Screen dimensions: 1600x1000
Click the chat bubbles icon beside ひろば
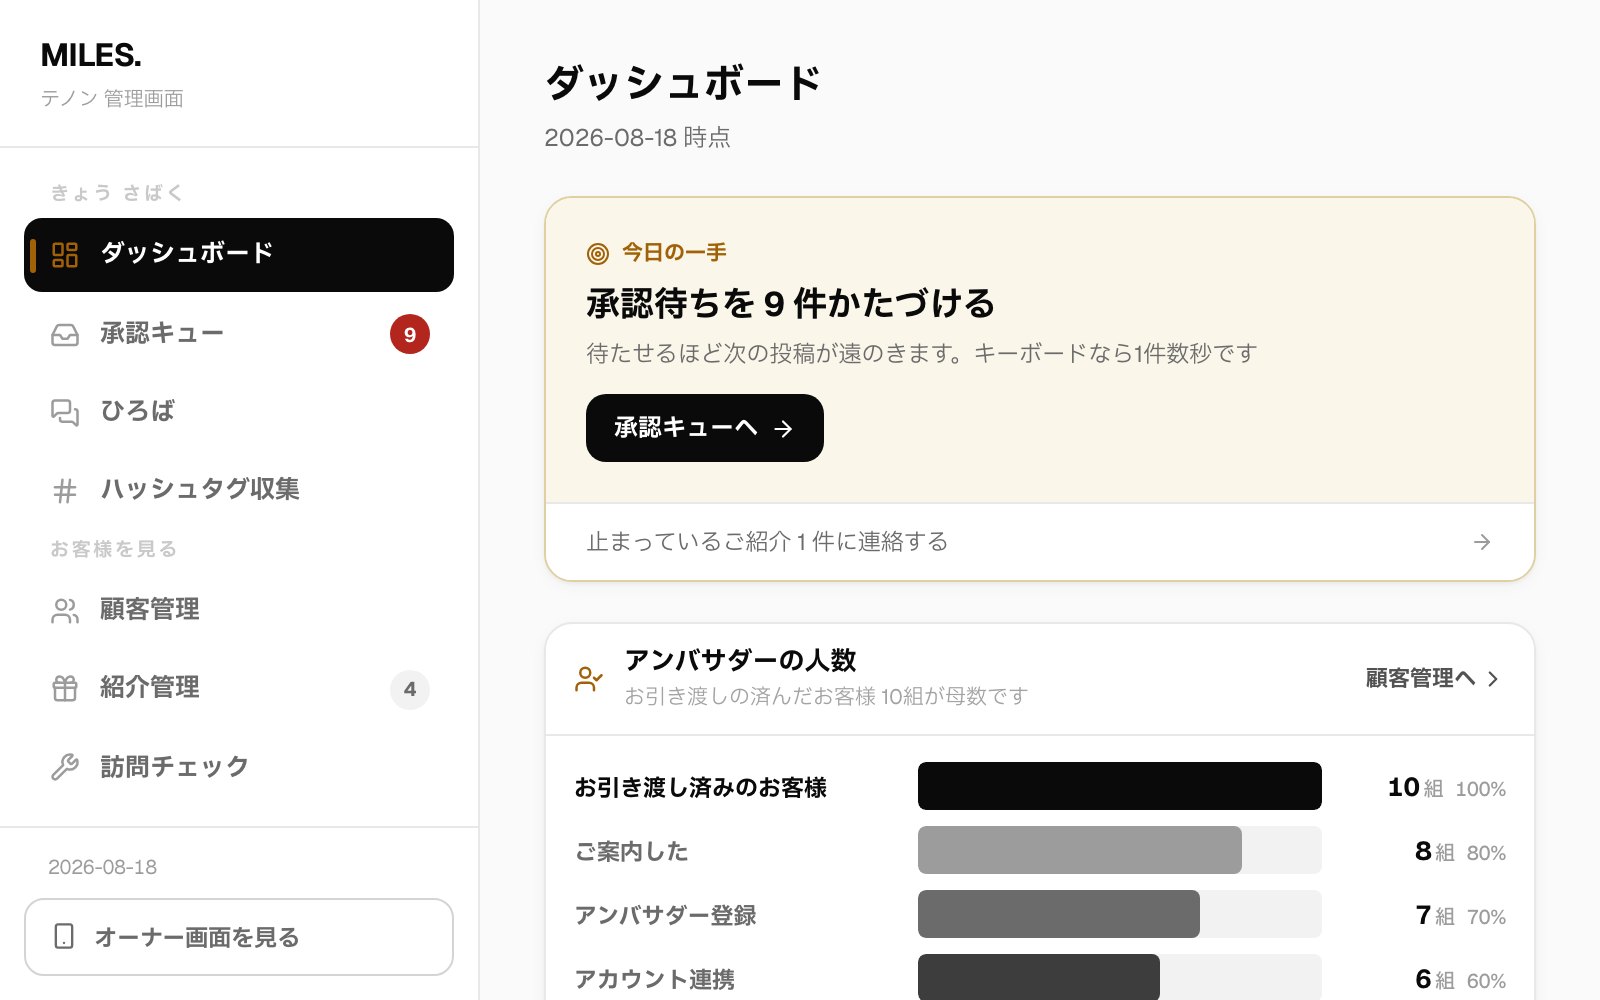(65, 412)
